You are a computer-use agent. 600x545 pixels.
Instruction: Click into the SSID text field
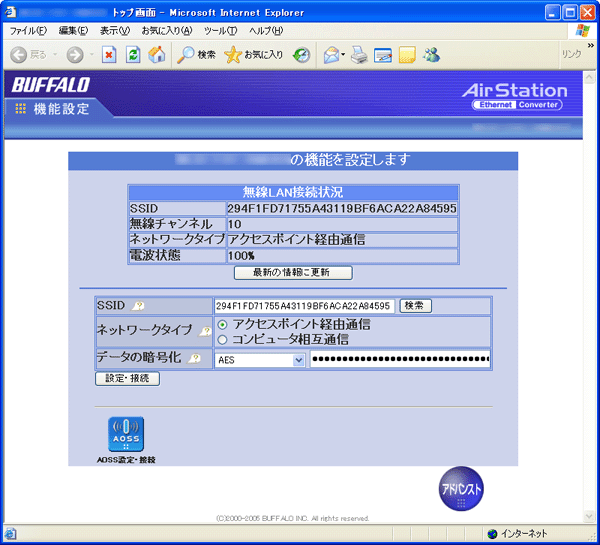click(x=304, y=305)
